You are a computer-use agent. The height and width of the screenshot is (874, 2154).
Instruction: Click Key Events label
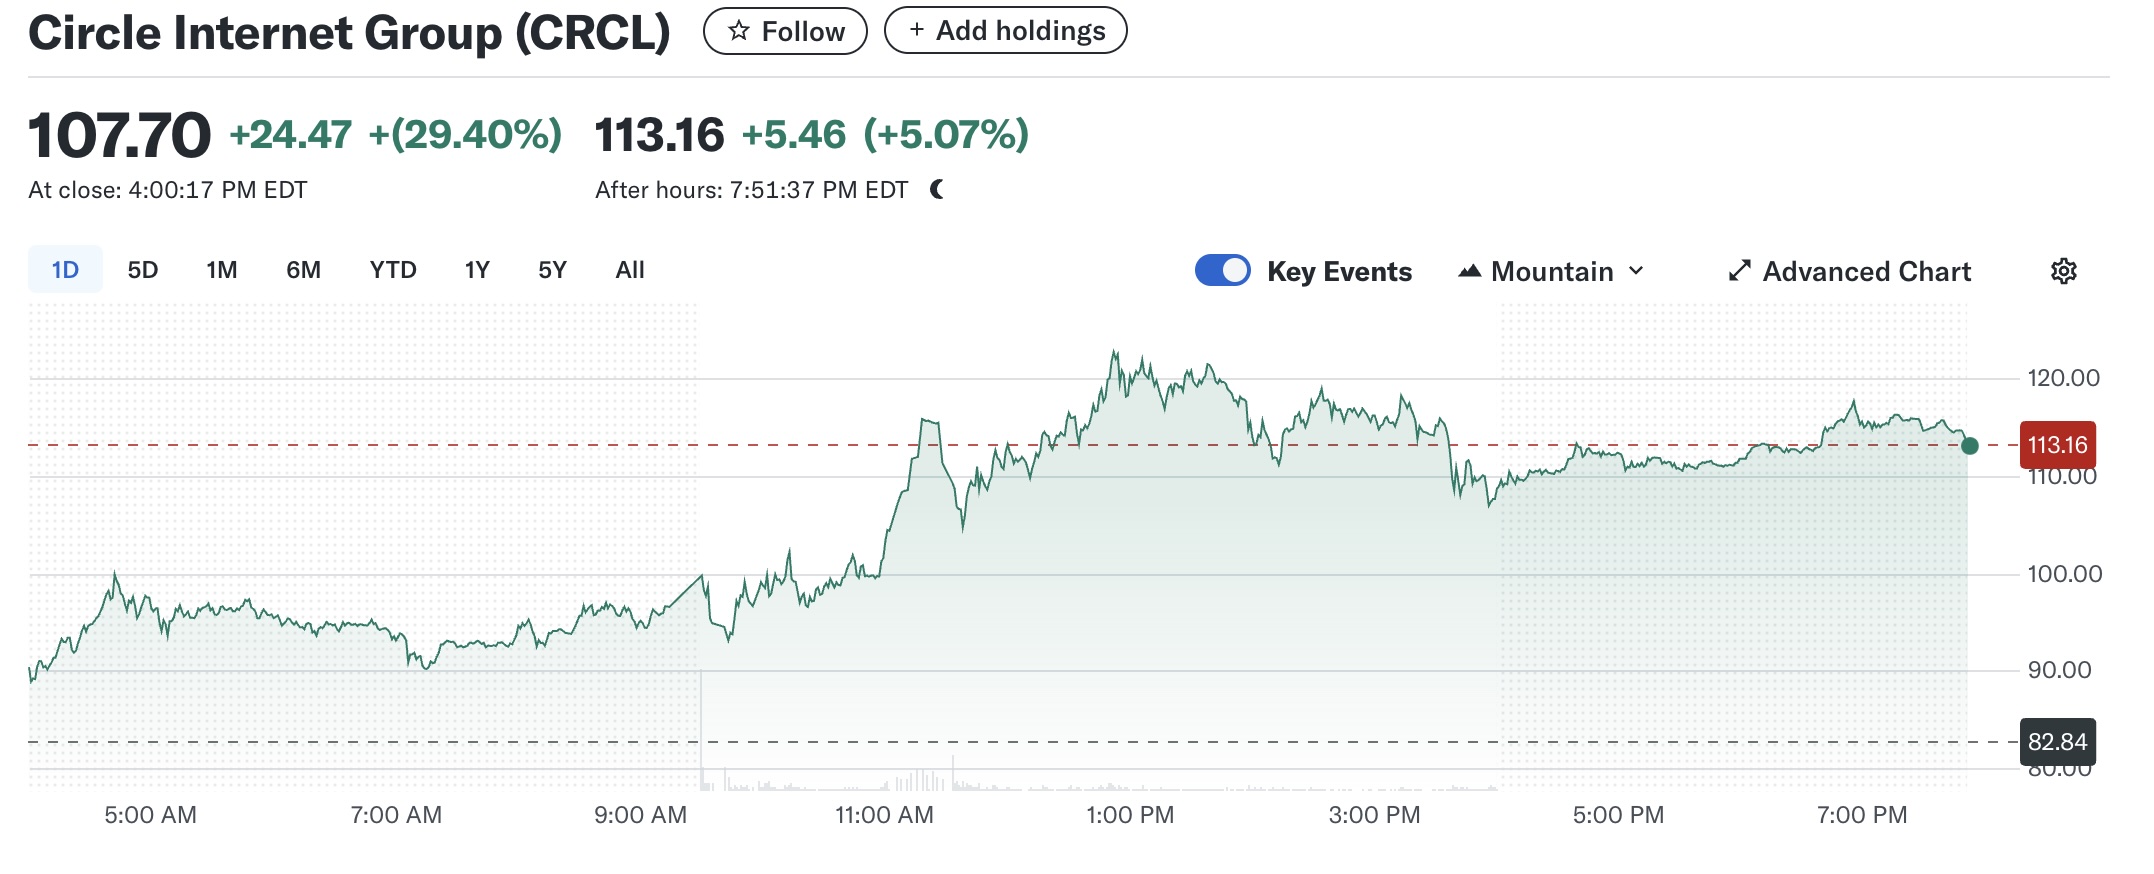pyautogui.click(x=1339, y=272)
